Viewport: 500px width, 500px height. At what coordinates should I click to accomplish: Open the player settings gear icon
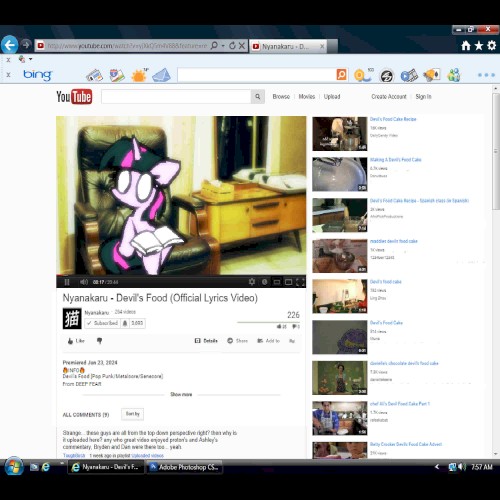252,282
